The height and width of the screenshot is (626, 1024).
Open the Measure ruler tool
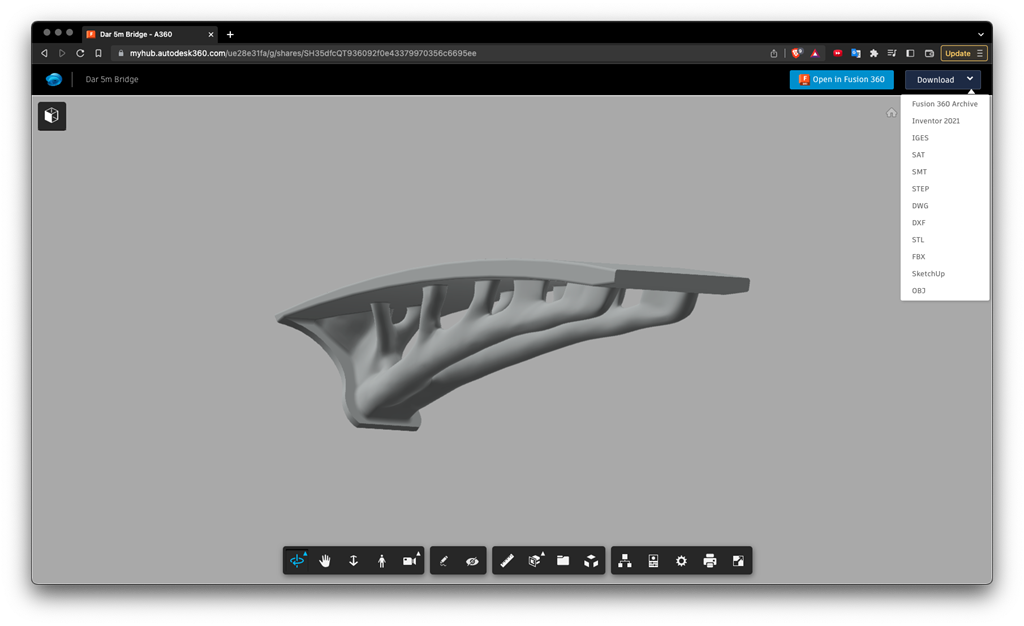507,561
